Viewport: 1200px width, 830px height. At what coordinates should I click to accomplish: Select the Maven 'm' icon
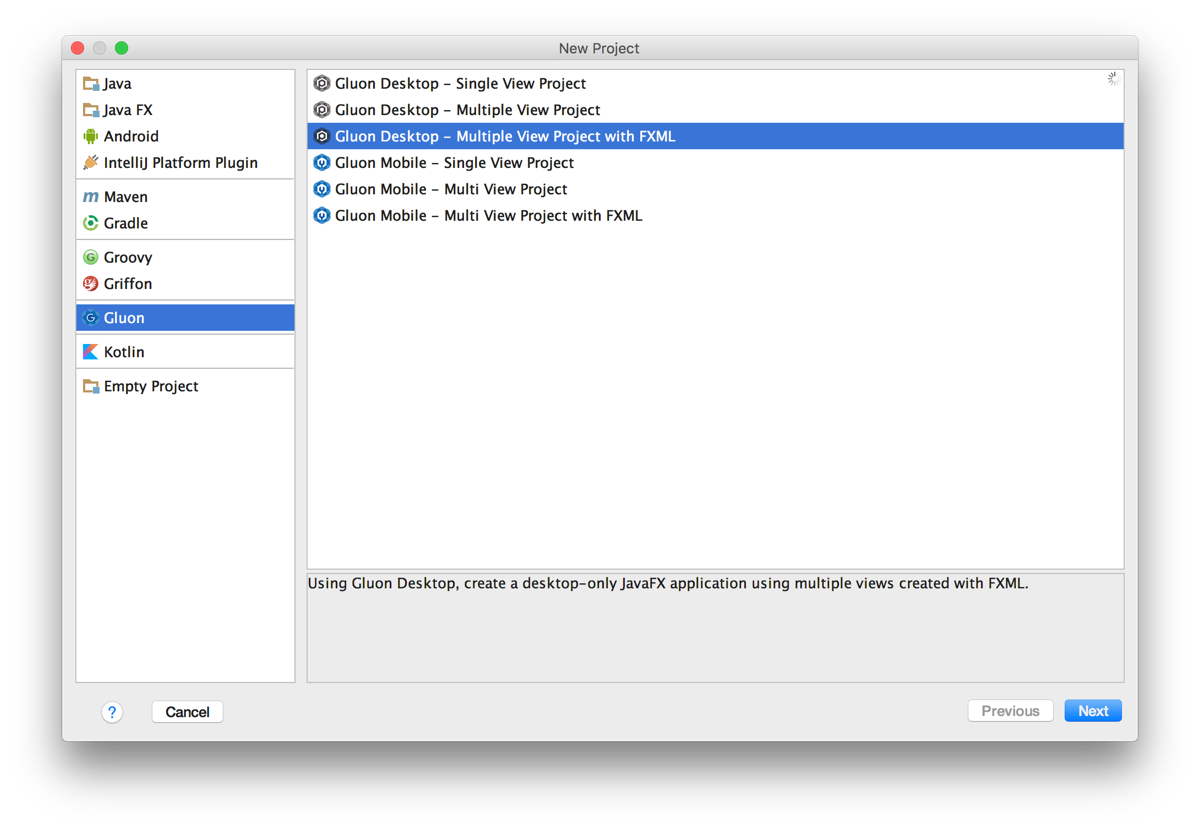[x=91, y=197]
